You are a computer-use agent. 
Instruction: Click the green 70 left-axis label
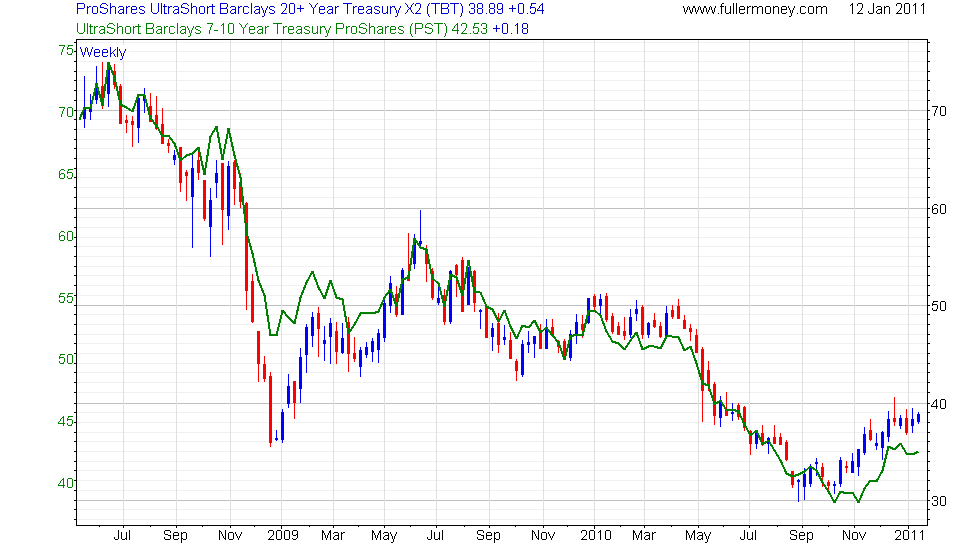pos(66,112)
